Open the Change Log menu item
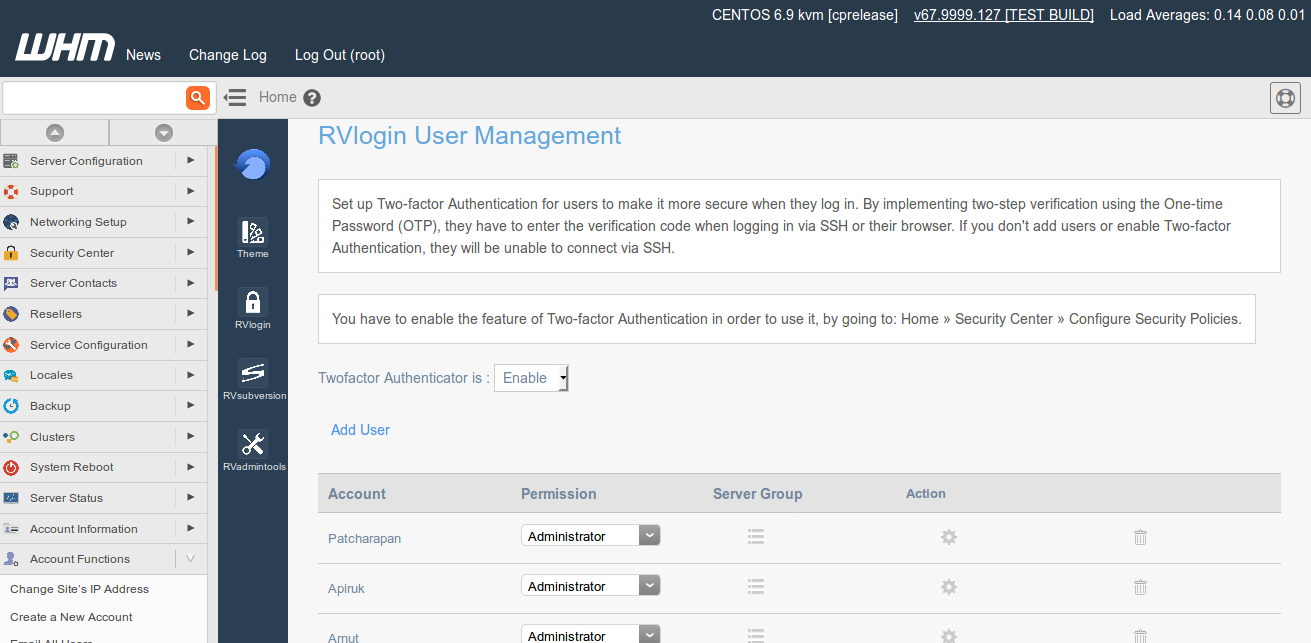1311x643 pixels. [228, 55]
